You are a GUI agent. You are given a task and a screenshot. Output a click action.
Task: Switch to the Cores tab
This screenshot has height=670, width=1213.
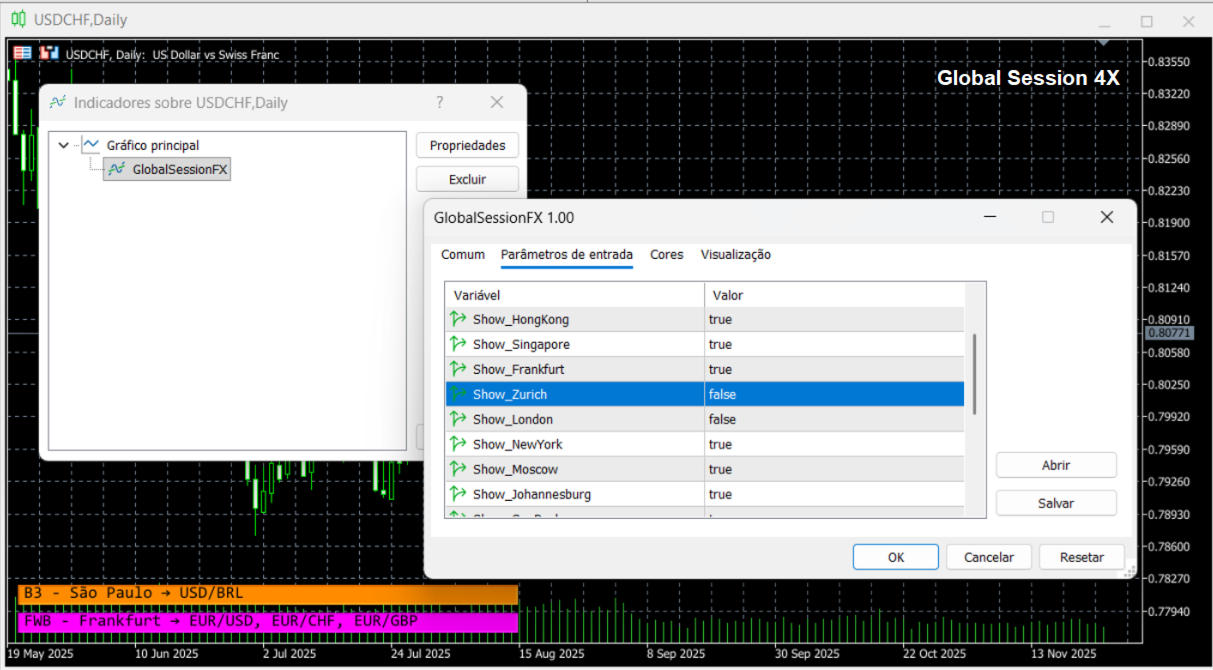(666, 255)
